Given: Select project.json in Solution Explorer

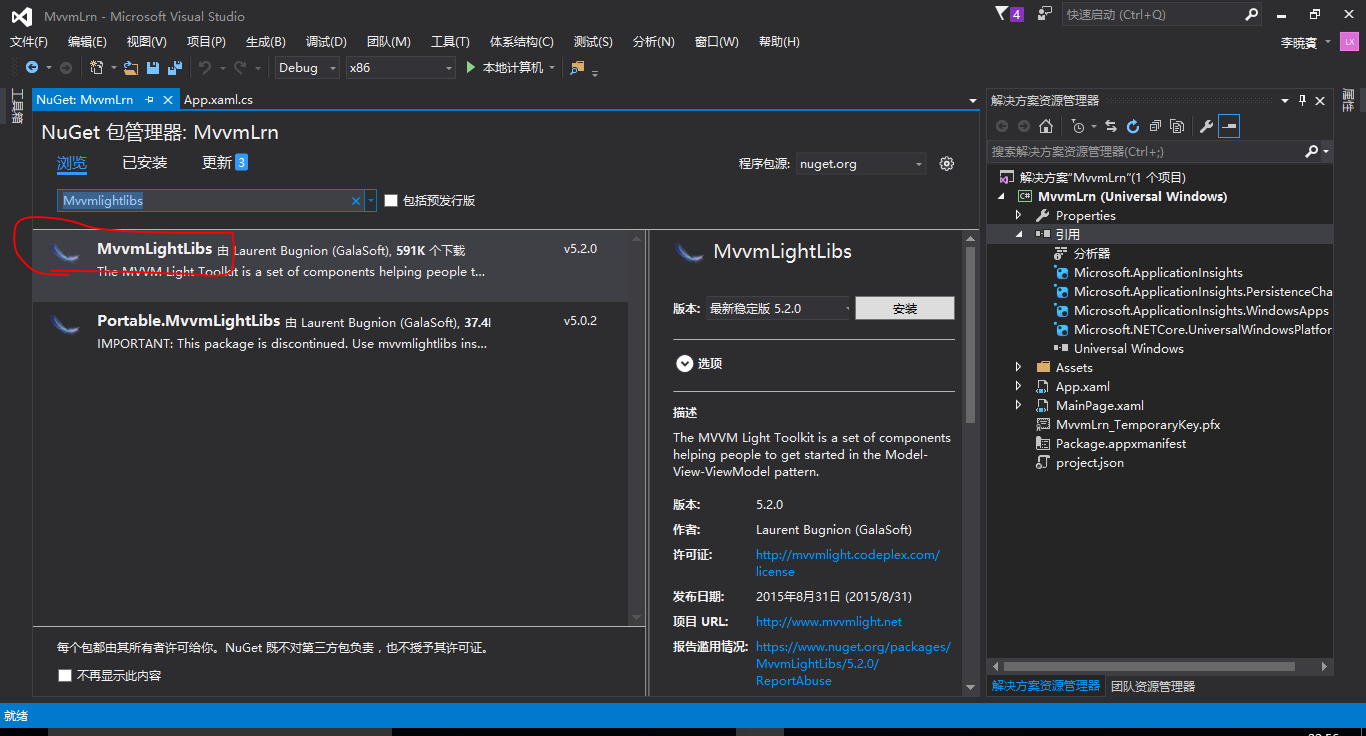Looking at the screenshot, I should click(x=1089, y=463).
